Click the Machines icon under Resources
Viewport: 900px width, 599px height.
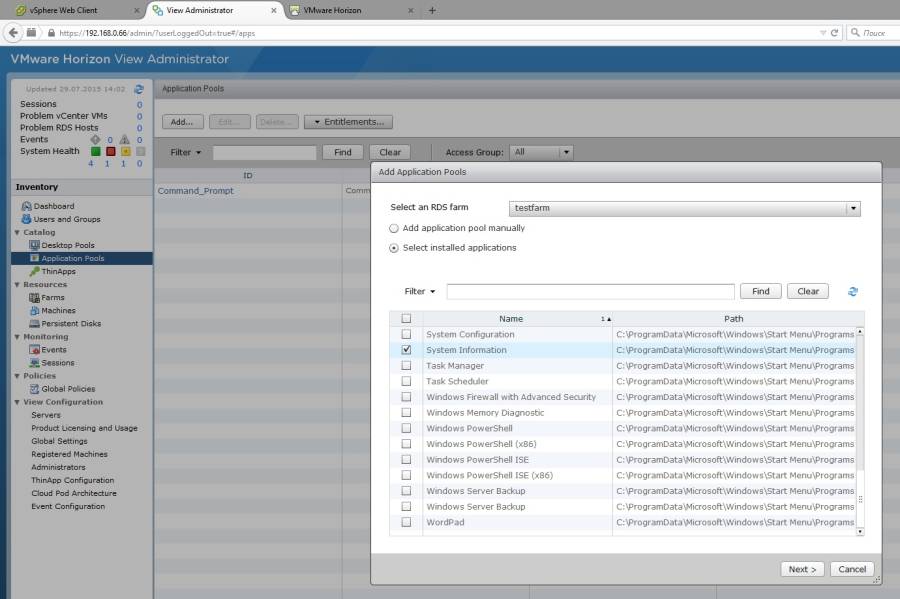[x=34, y=310]
